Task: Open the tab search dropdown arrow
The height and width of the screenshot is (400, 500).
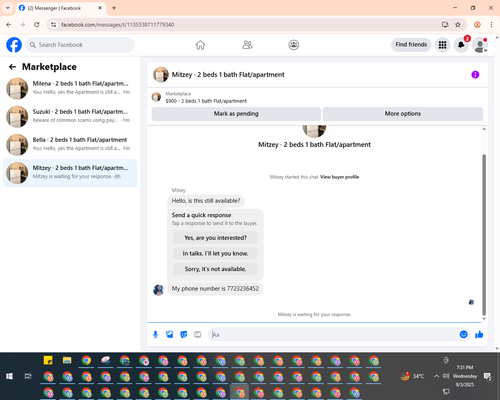Action: (x=8, y=8)
